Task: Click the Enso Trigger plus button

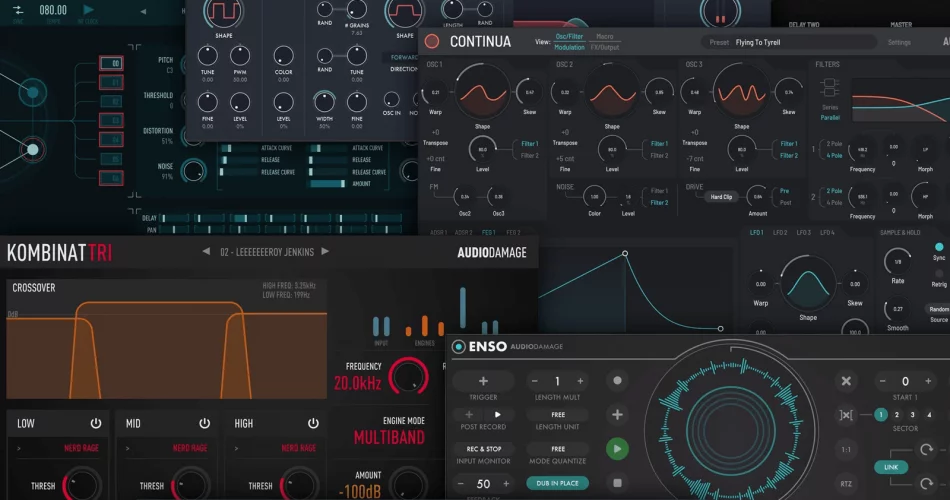Action: [x=483, y=381]
